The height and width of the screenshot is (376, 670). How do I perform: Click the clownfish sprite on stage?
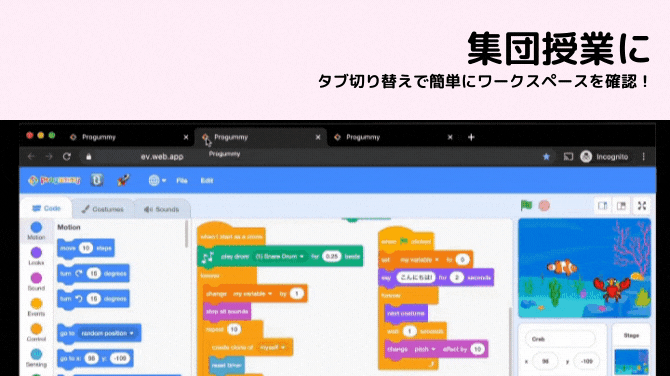click(563, 267)
